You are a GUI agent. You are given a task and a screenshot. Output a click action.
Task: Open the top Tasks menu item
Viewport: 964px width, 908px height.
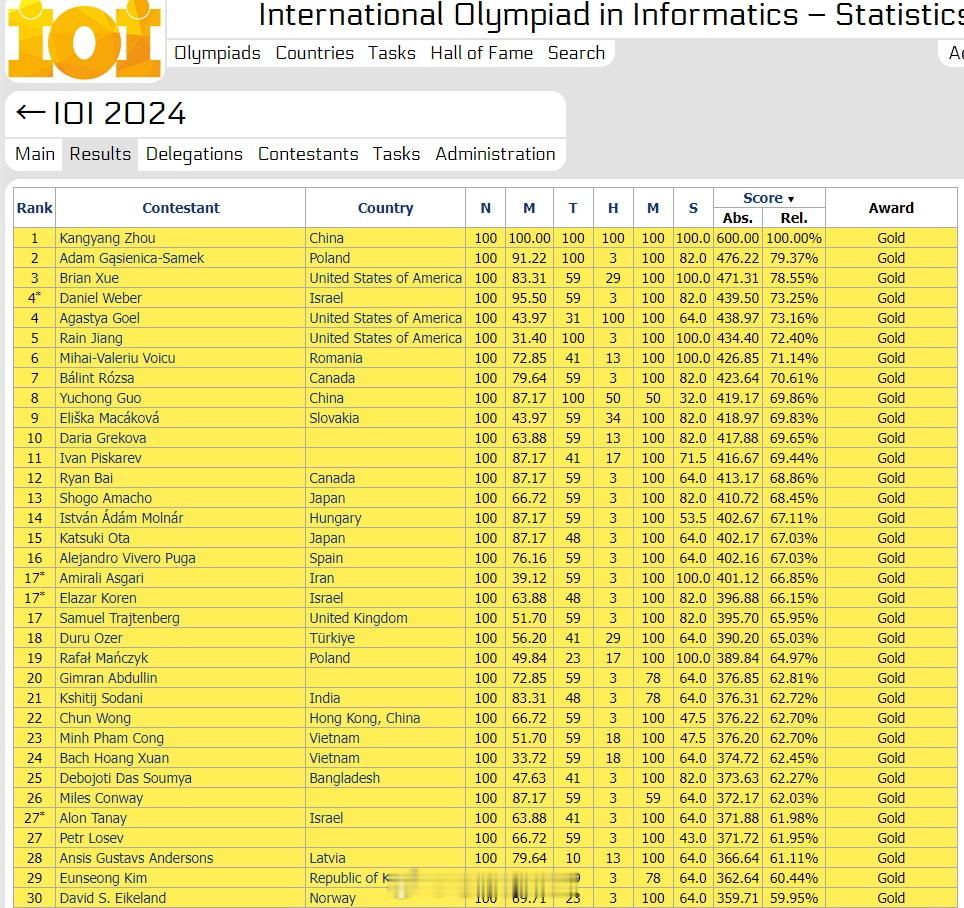click(392, 53)
